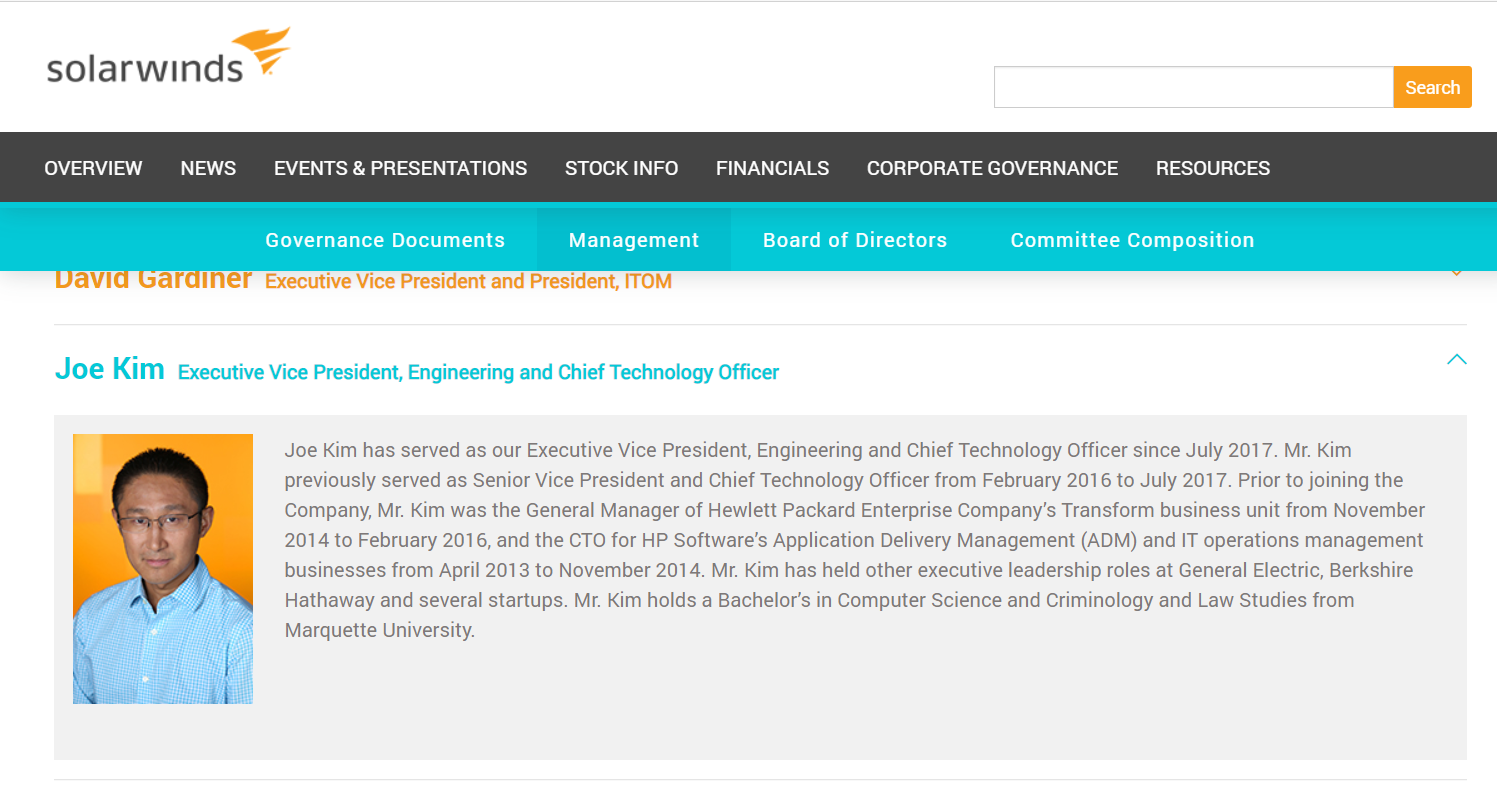Screen dimensions: 1497x785
Task: Expand the David Gardiner section chevron
Action: 1457,273
